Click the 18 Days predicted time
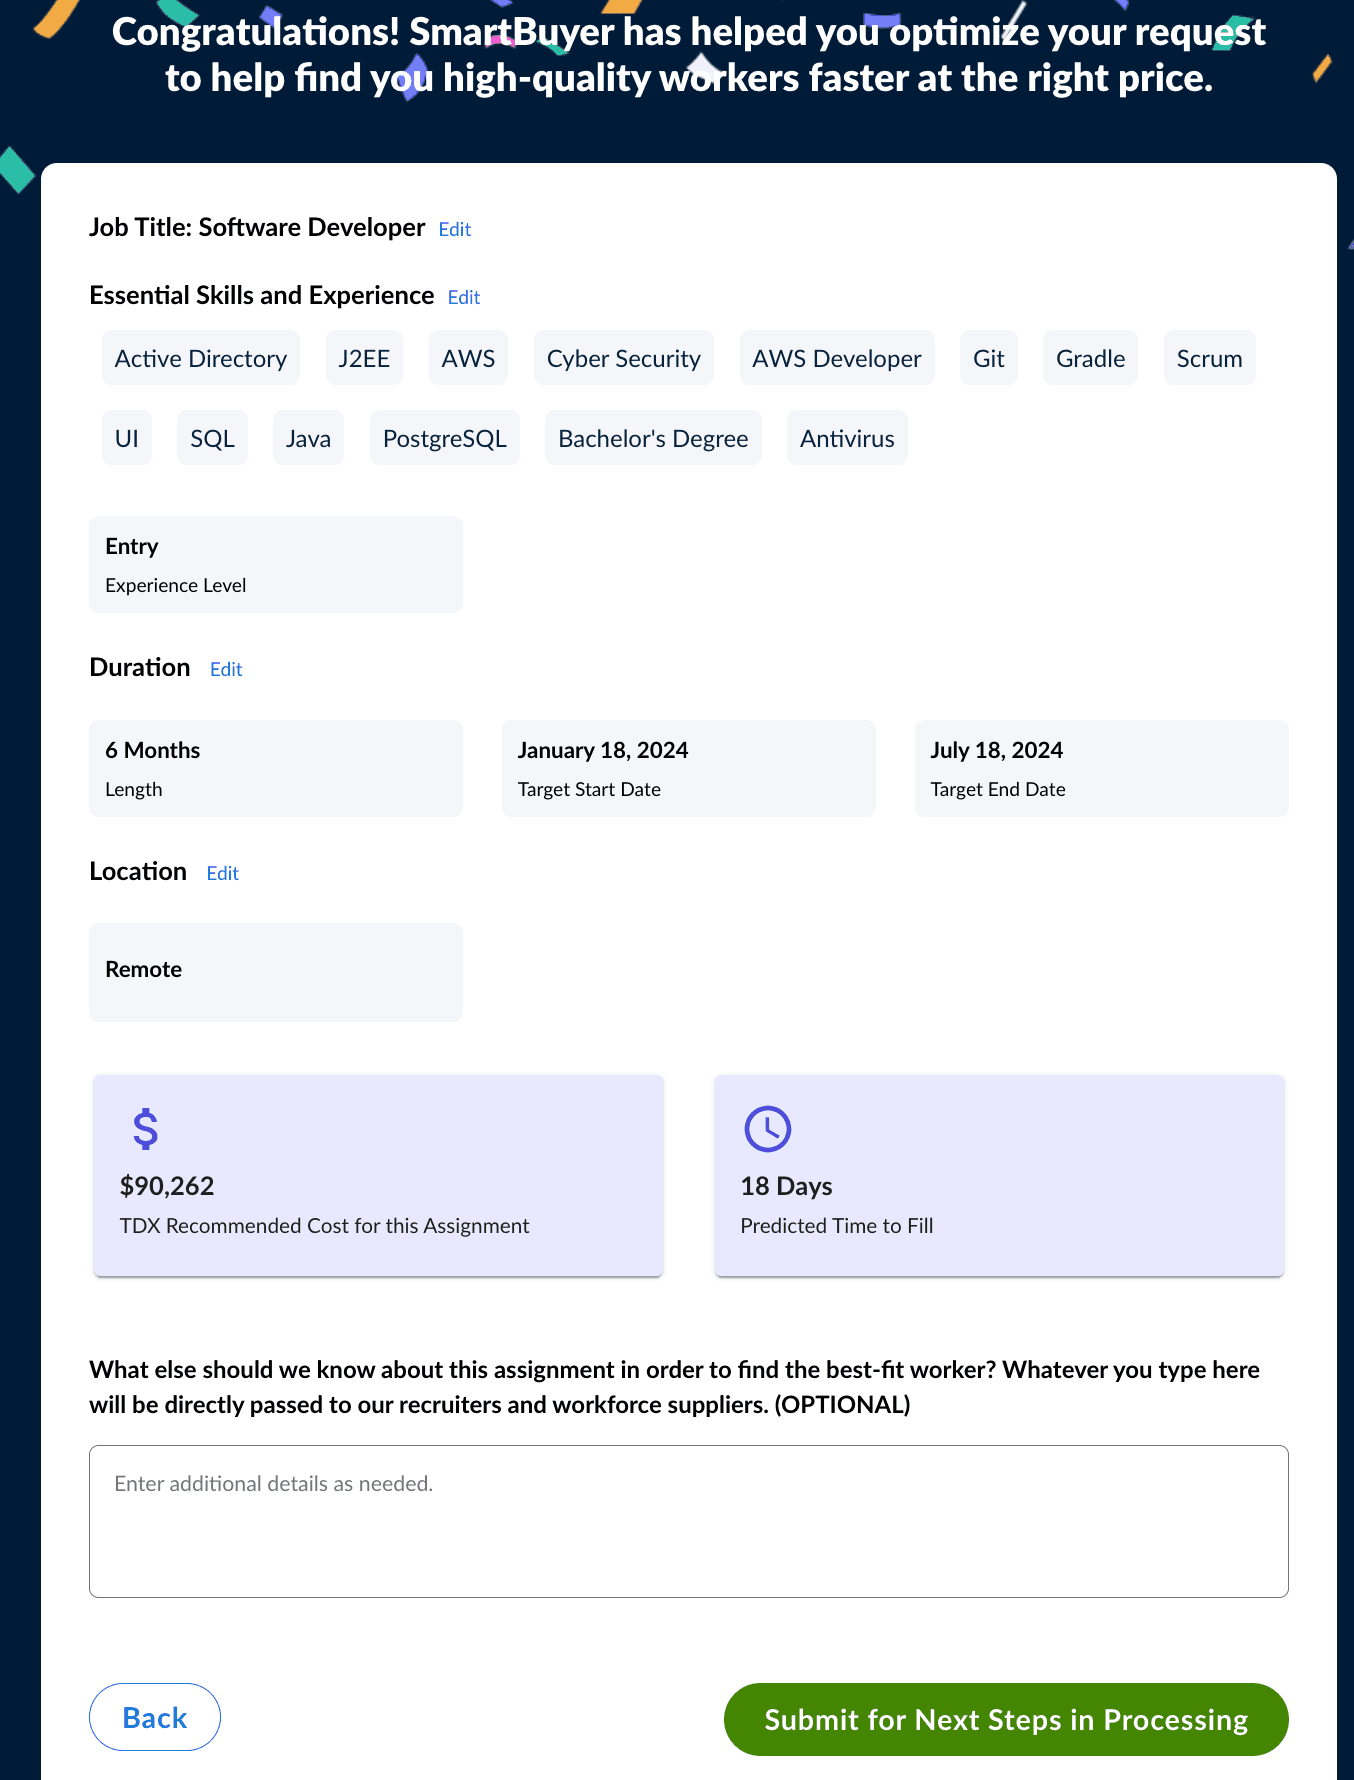The image size is (1354, 1780). point(787,1186)
